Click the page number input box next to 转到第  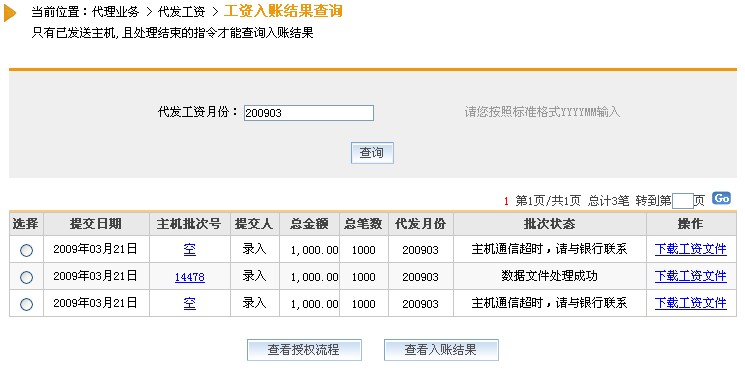tap(683, 201)
